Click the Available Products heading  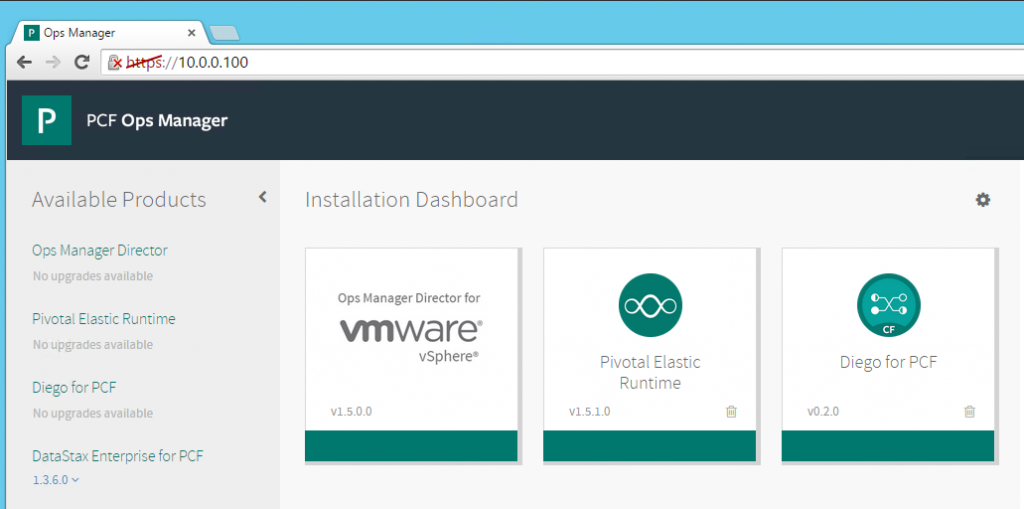(x=119, y=199)
